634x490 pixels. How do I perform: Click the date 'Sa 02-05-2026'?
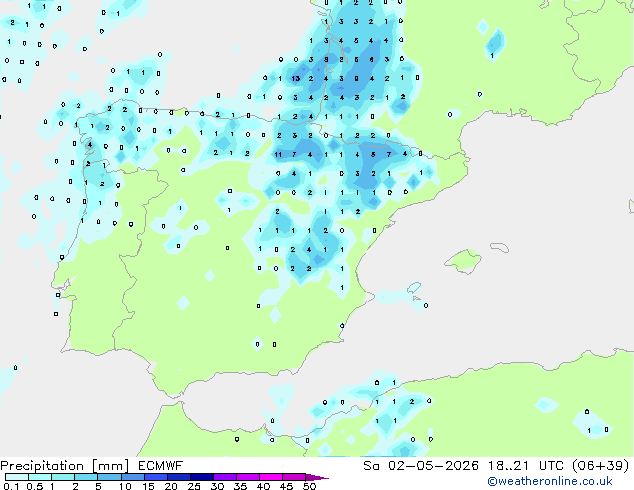coord(421,466)
